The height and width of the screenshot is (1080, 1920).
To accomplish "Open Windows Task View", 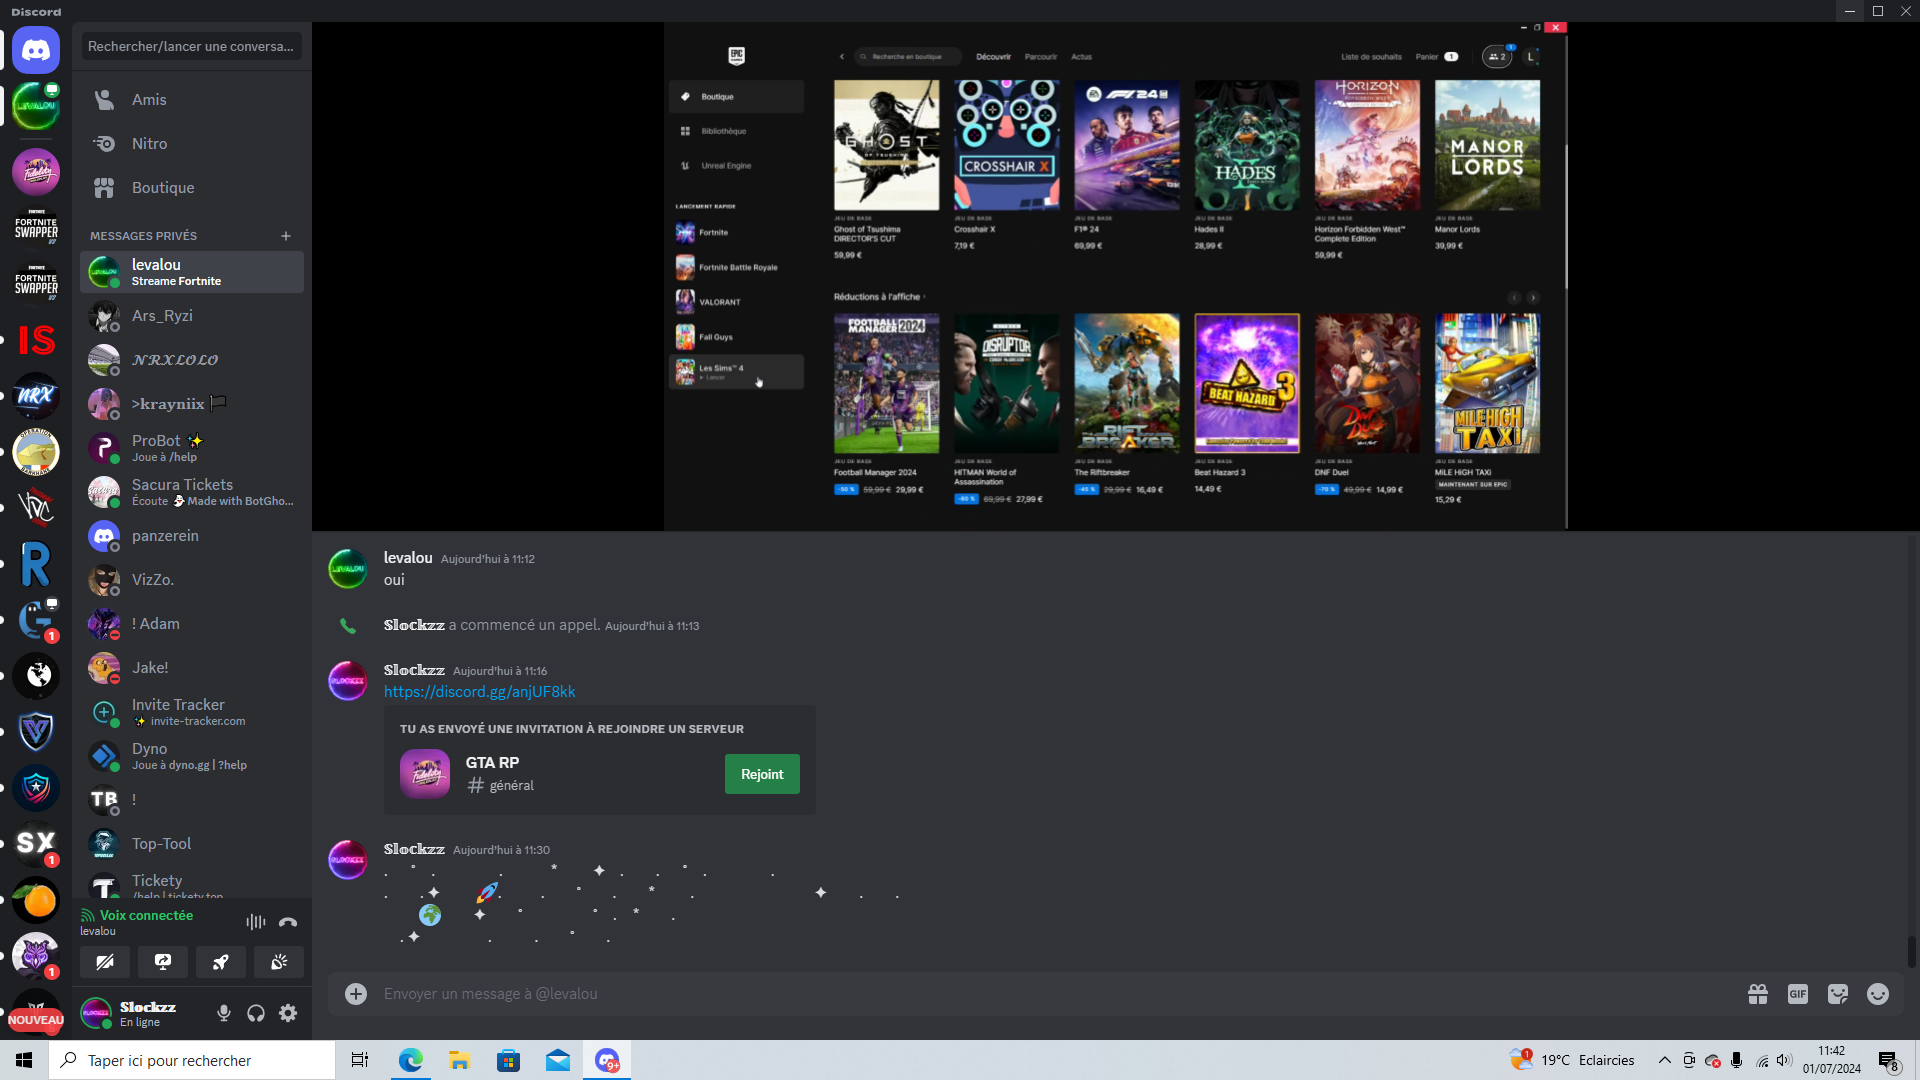I will coord(360,1060).
